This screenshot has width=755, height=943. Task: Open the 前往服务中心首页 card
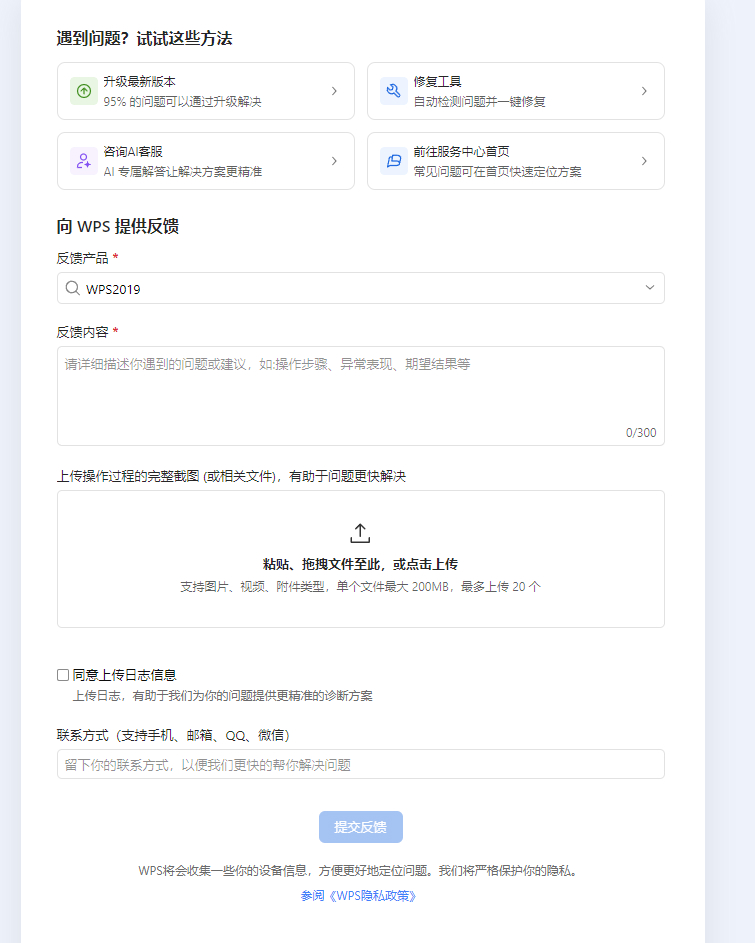516,161
